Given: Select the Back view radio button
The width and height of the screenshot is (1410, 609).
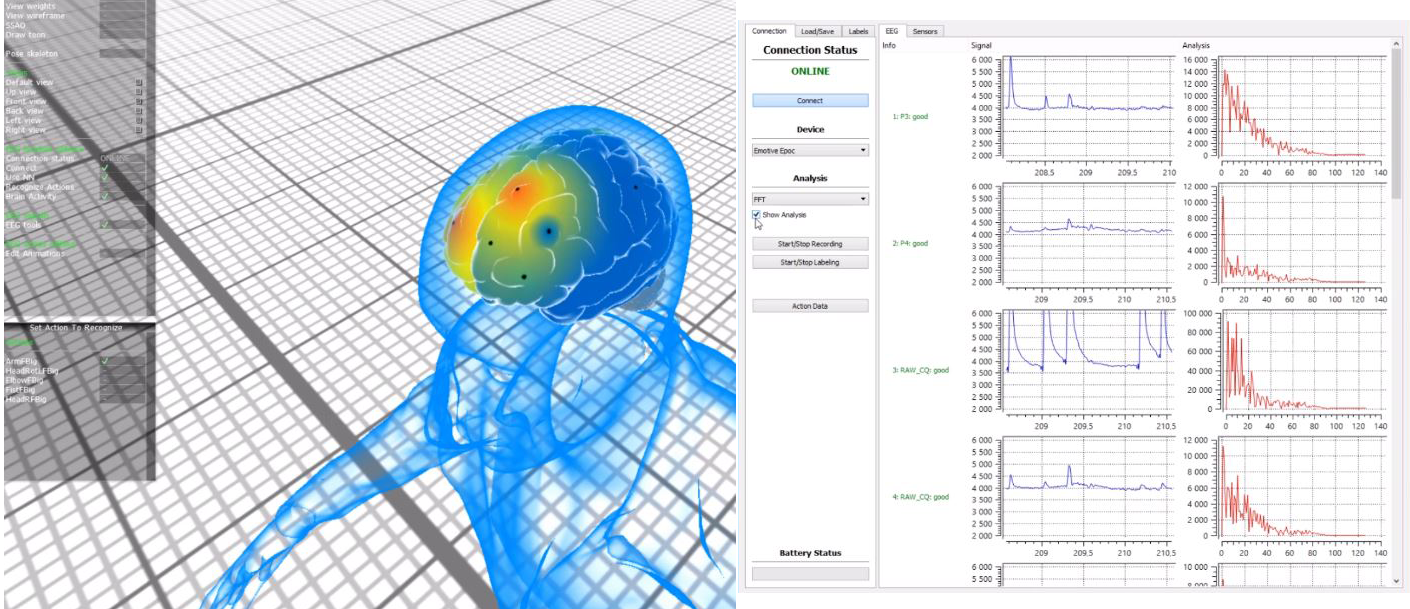Looking at the screenshot, I should [139, 111].
